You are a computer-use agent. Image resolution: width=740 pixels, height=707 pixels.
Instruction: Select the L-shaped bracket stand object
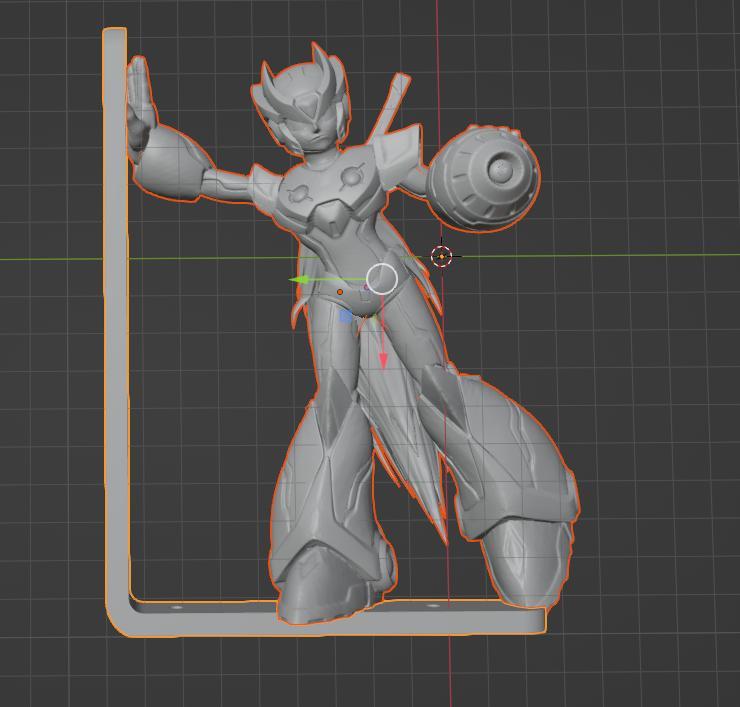click(x=116, y=330)
